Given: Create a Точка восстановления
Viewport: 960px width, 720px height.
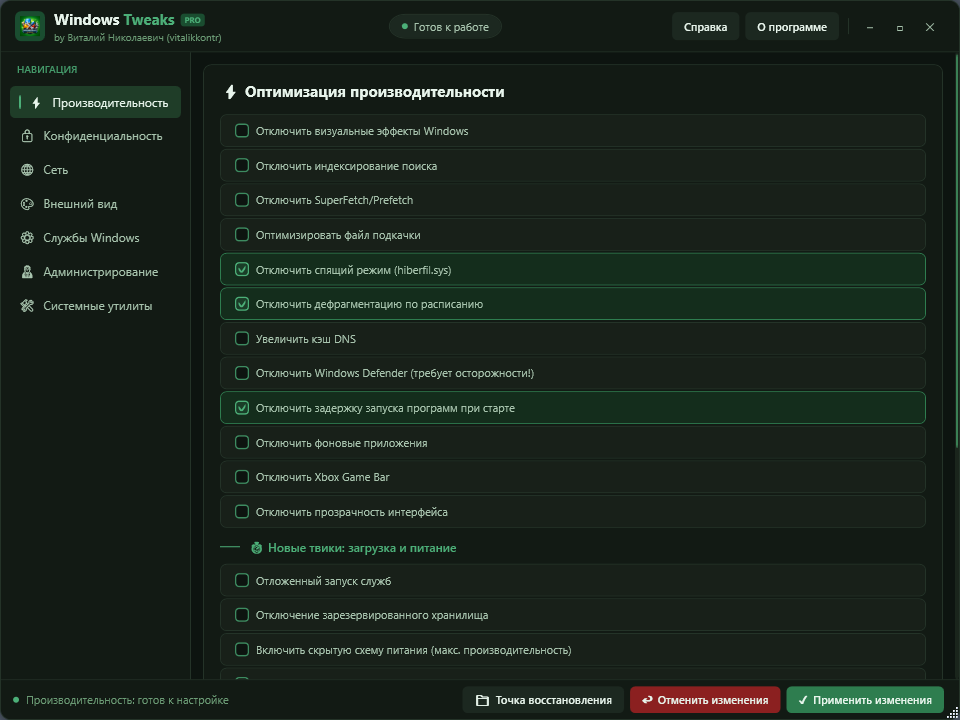Looking at the screenshot, I should [x=543, y=700].
